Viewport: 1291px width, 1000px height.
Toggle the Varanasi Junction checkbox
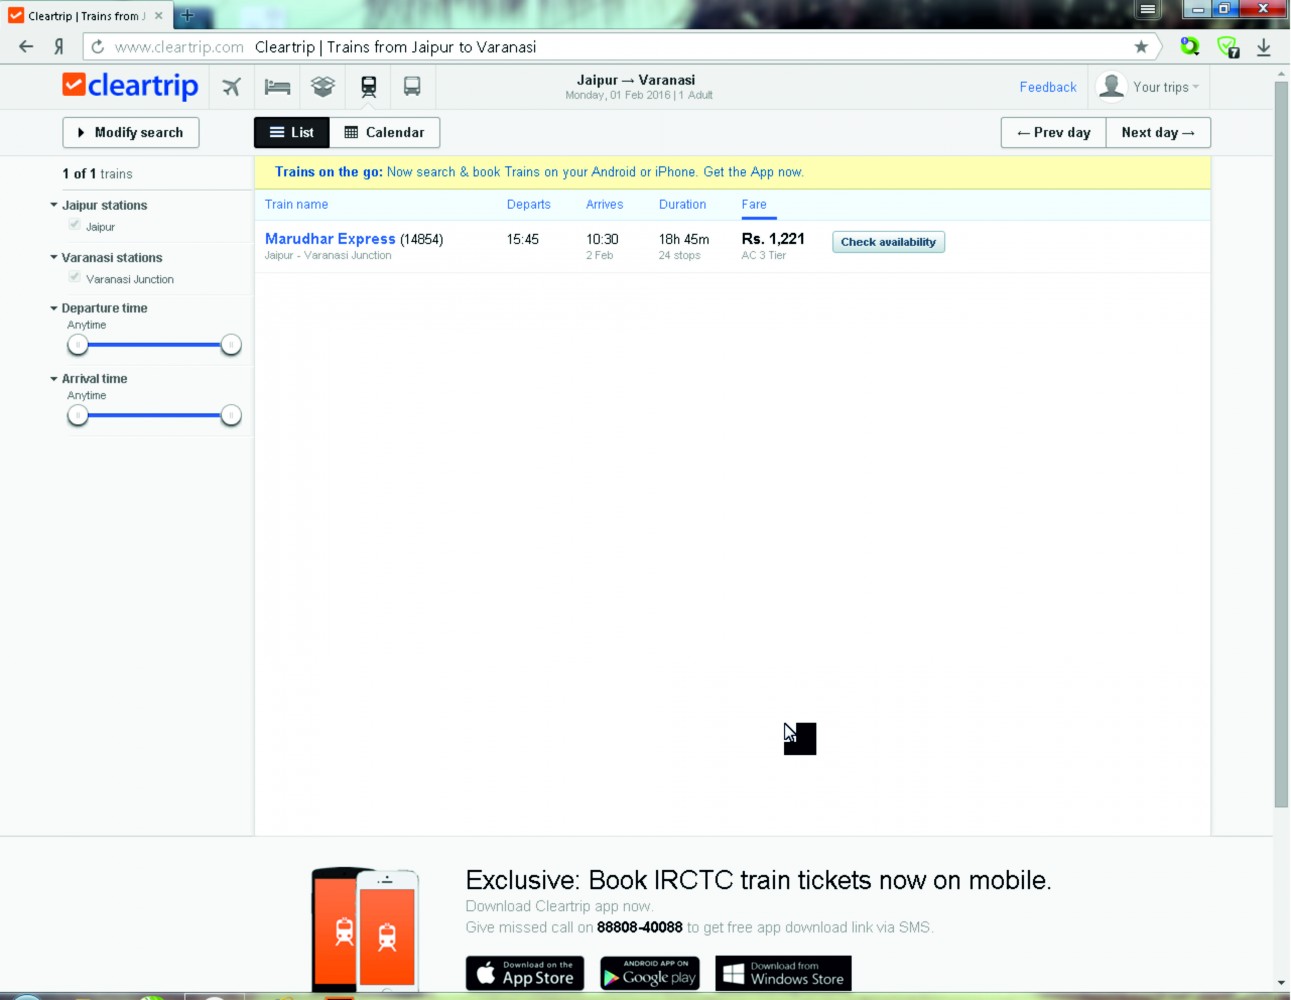coord(75,278)
